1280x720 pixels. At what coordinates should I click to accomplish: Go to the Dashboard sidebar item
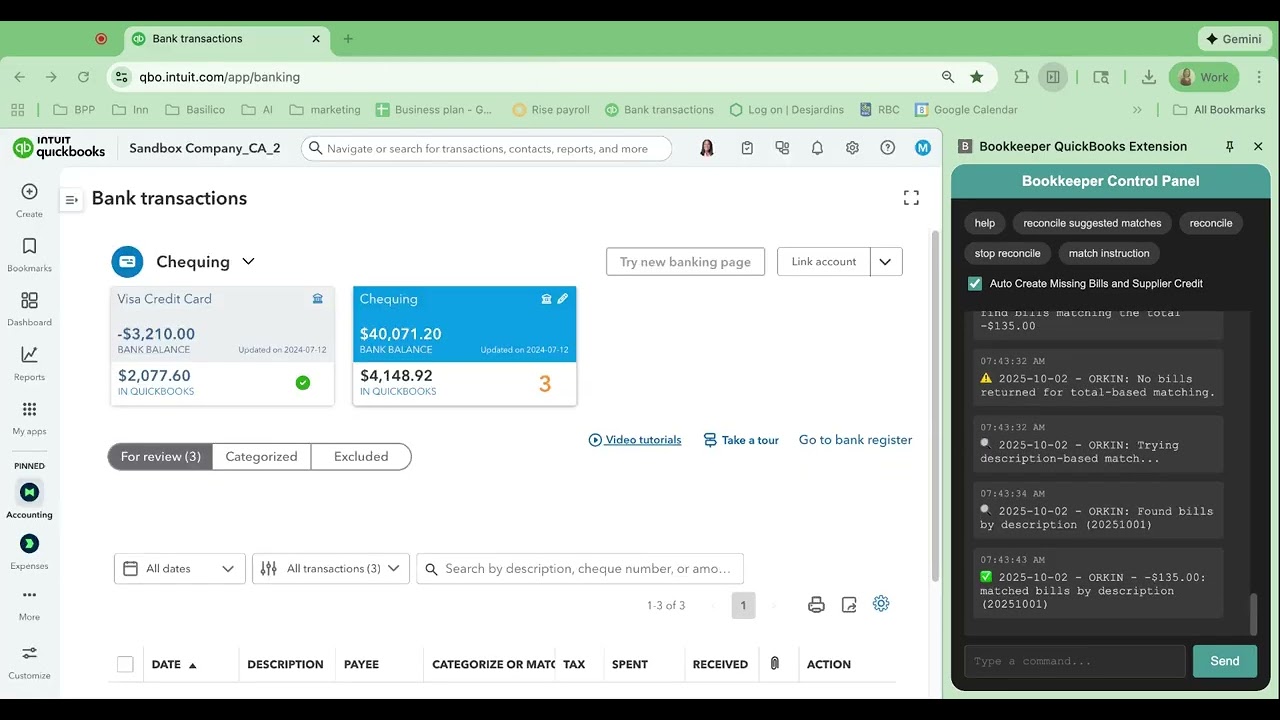(x=29, y=308)
